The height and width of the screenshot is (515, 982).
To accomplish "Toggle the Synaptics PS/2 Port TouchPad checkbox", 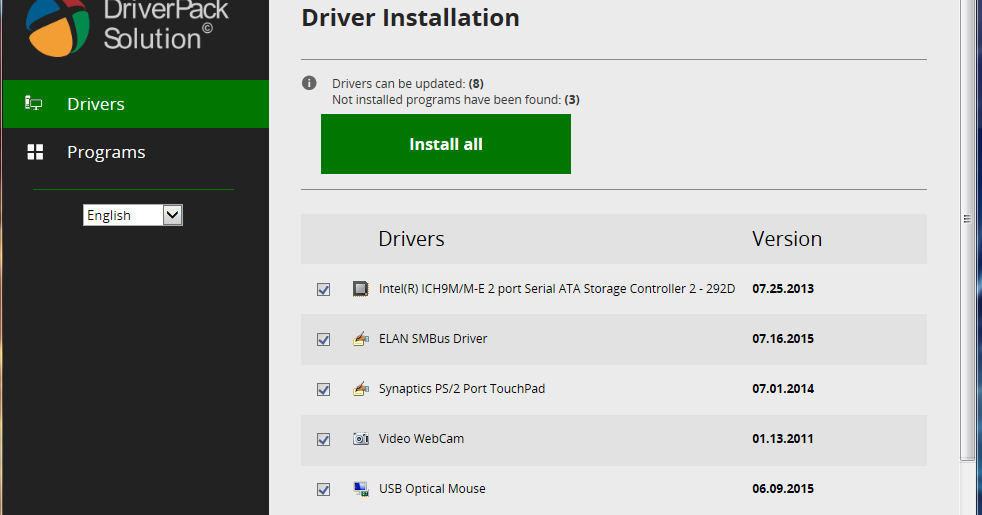I will [x=323, y=390].
